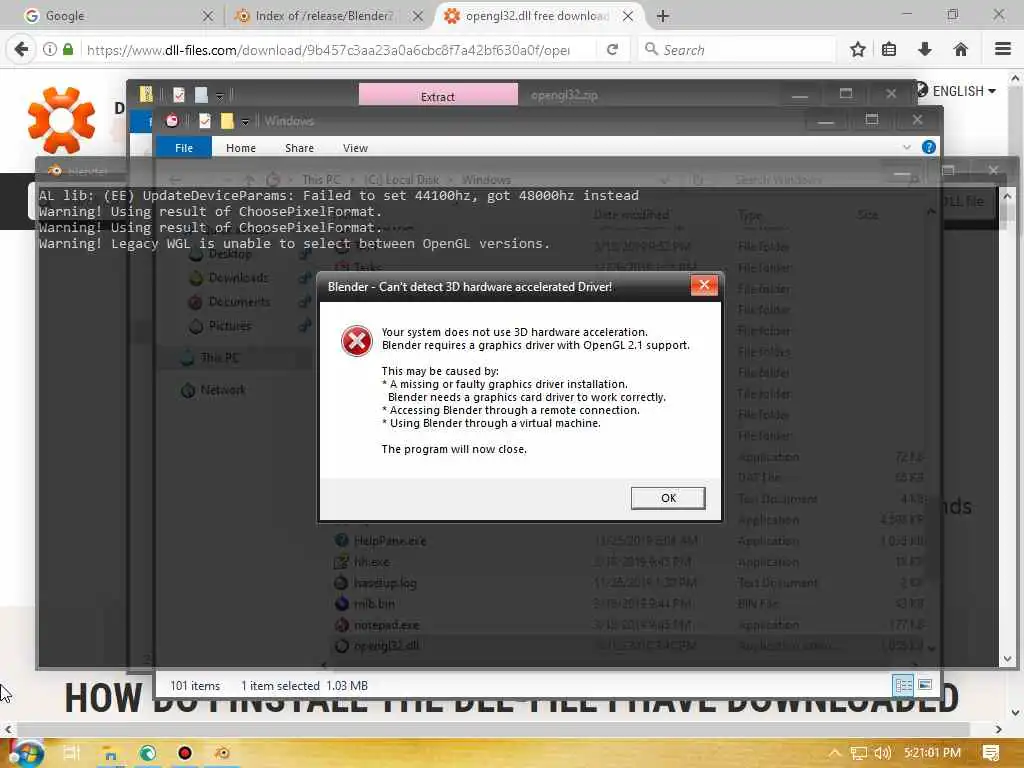Sort by the Date modified column header
This screenshot has width=1024, height=768.
pyautogui.click(x=631, y=214)
